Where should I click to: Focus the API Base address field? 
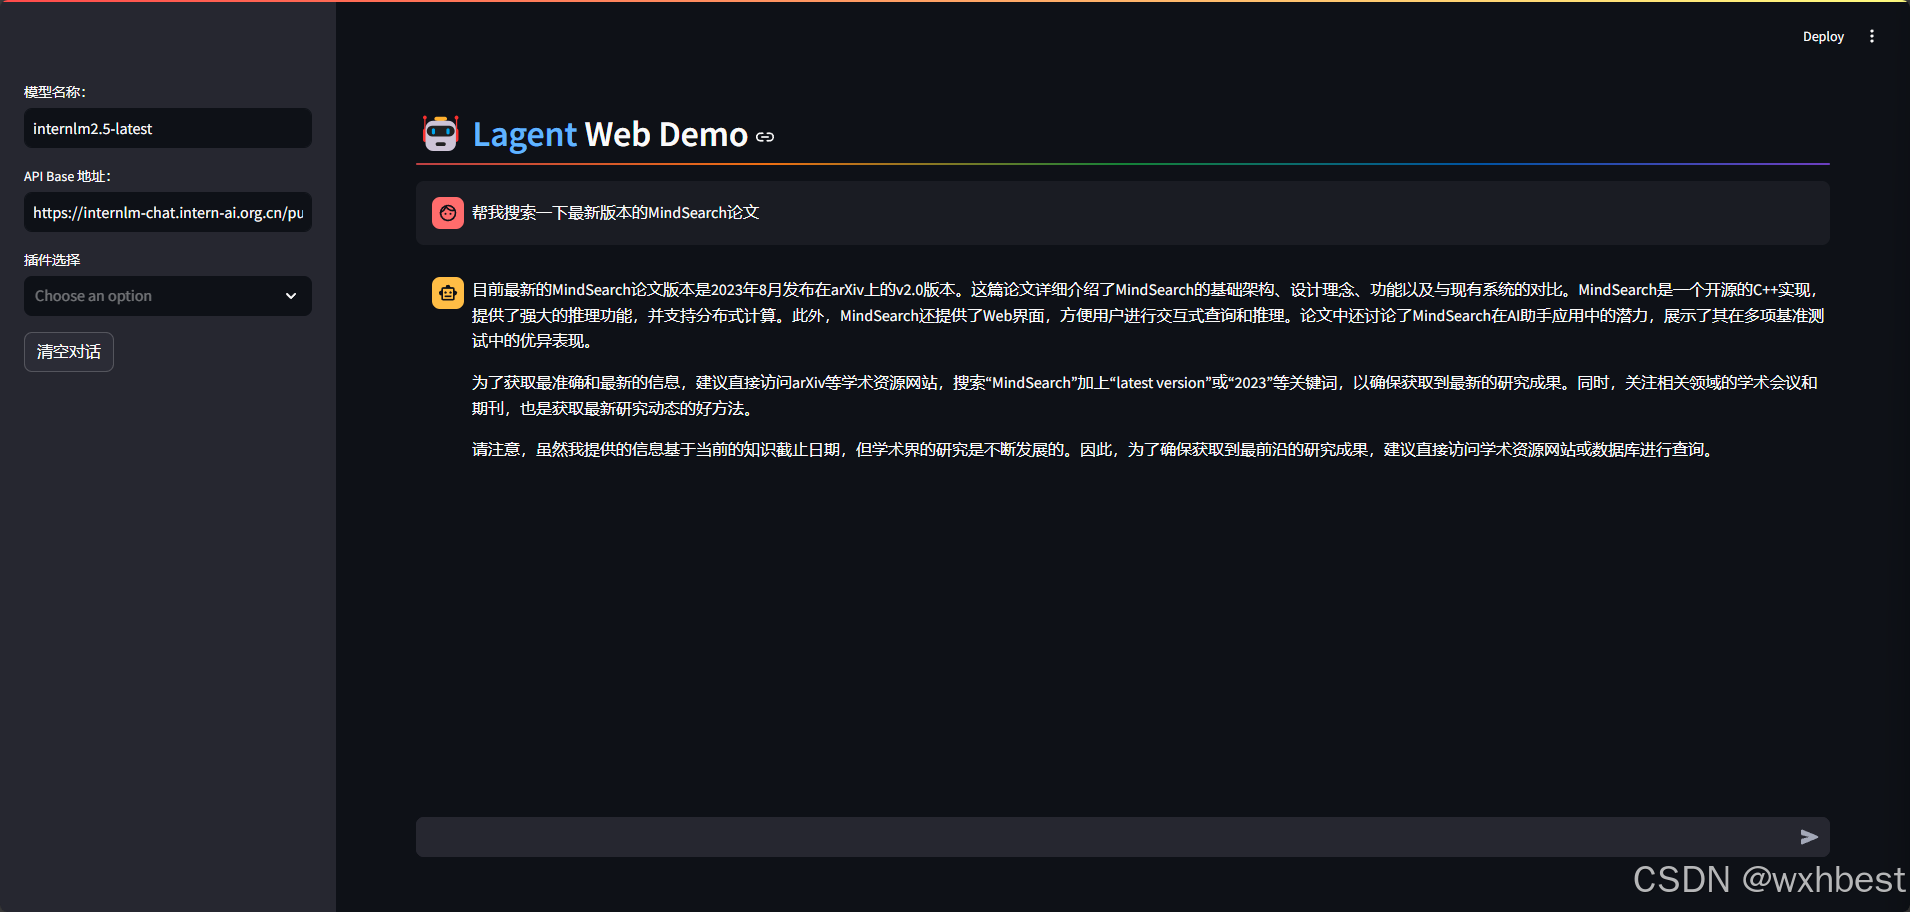[x=168, y=212]
